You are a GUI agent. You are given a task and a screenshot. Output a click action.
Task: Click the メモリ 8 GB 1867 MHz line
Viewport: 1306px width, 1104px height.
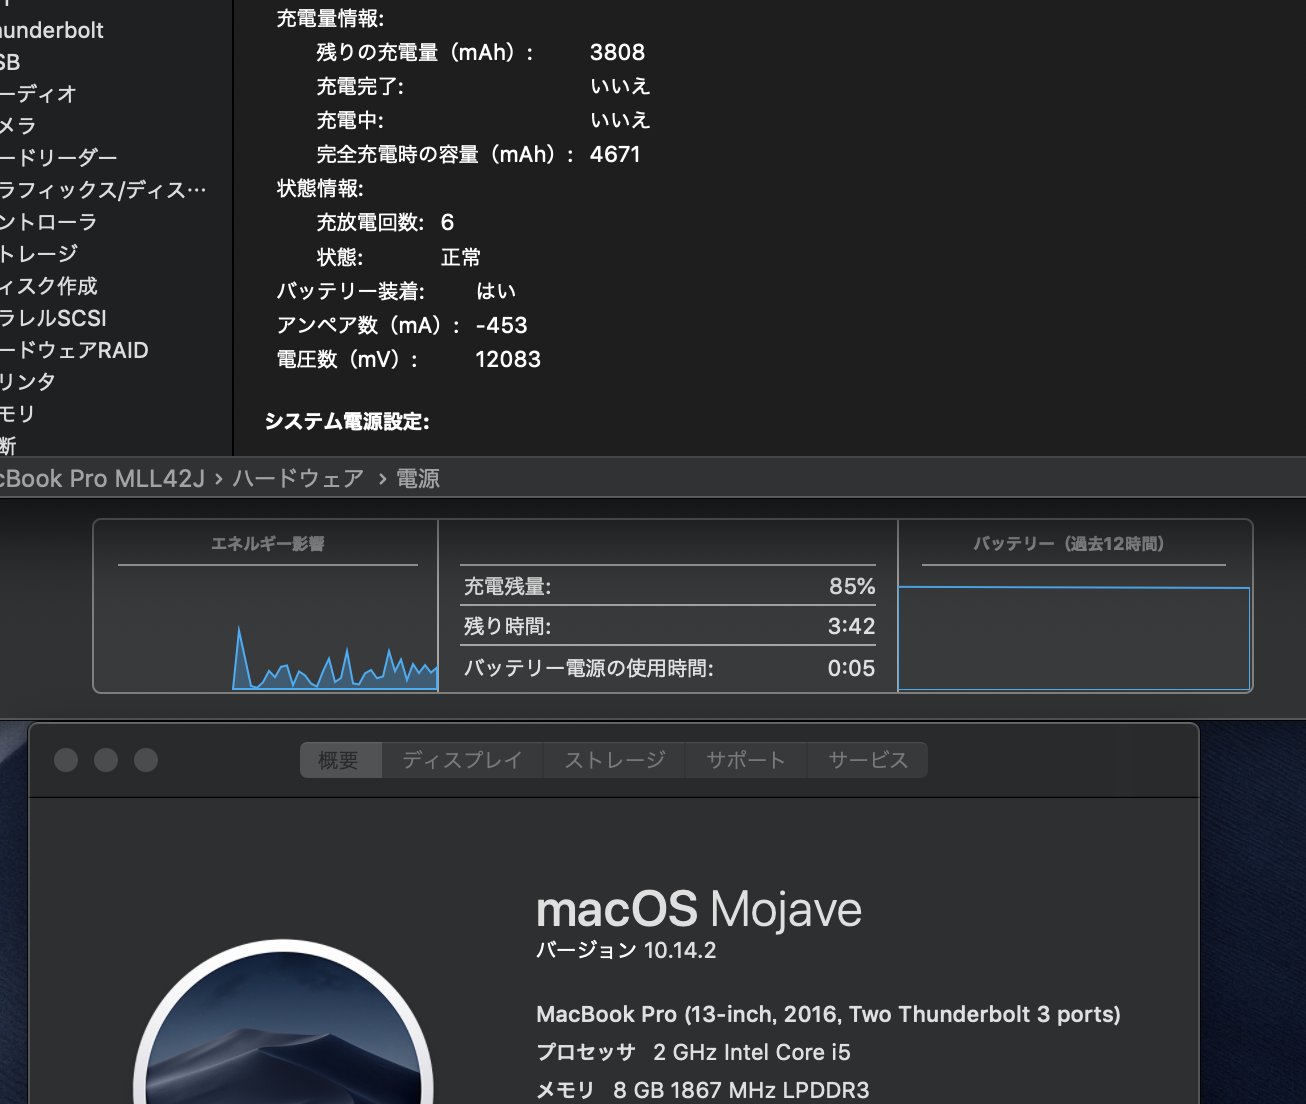coord(702,1090)
